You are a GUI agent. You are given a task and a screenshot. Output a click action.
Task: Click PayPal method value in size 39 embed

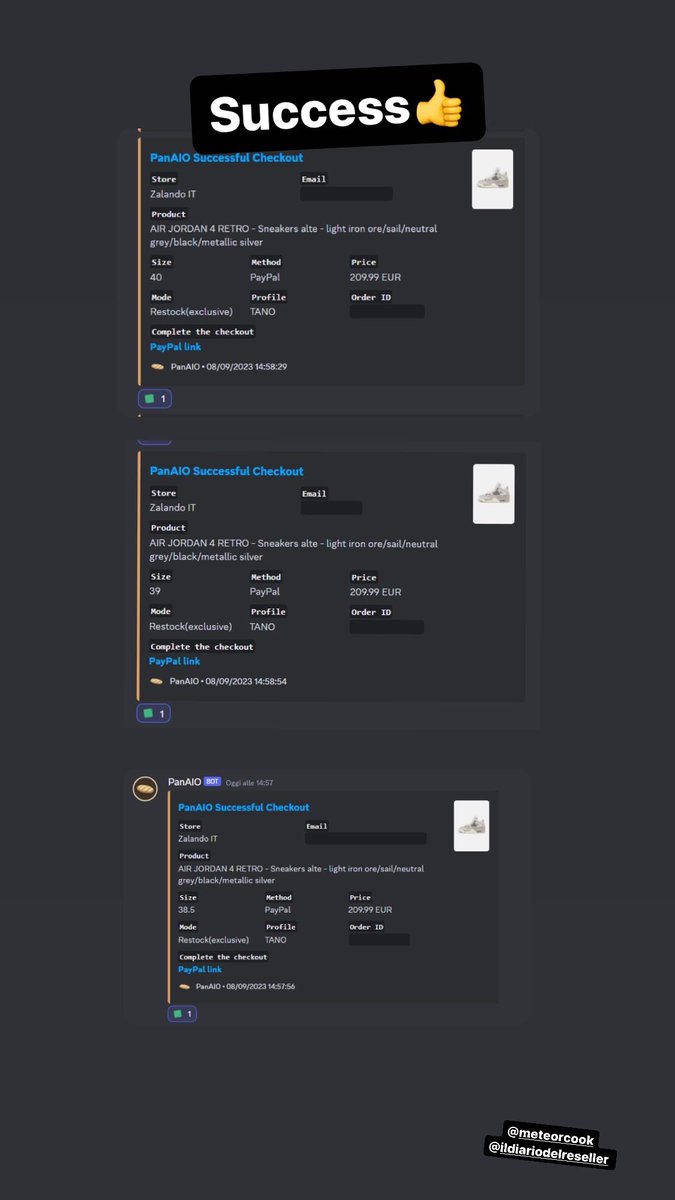(265, 592)
